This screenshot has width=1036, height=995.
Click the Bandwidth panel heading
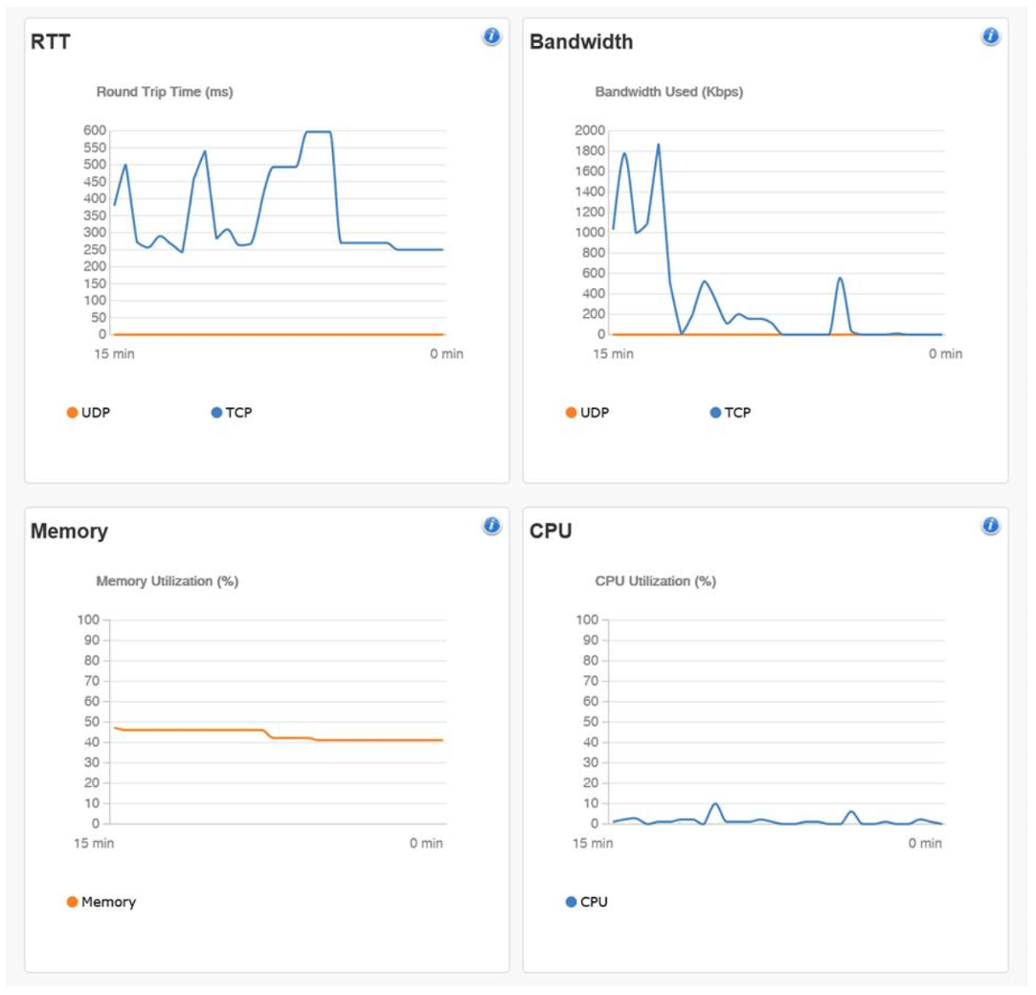[x=581, y=42]
